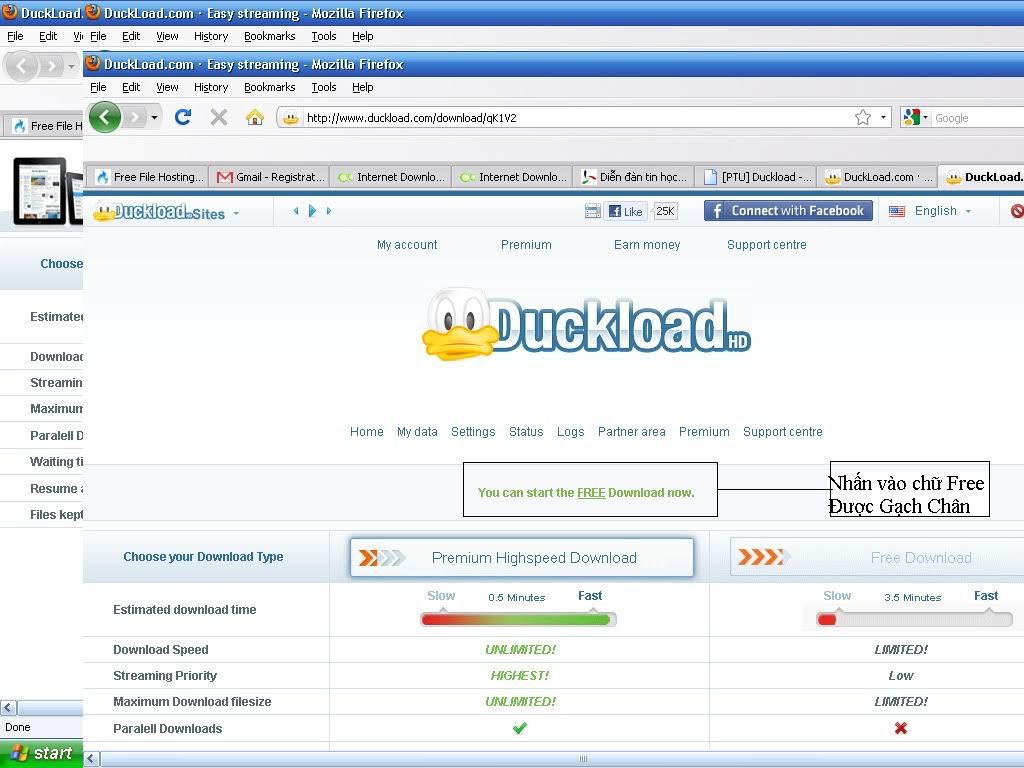Switch to first Internet Downlo... tab
This screenshot has height=768, width=1024.
391,176
